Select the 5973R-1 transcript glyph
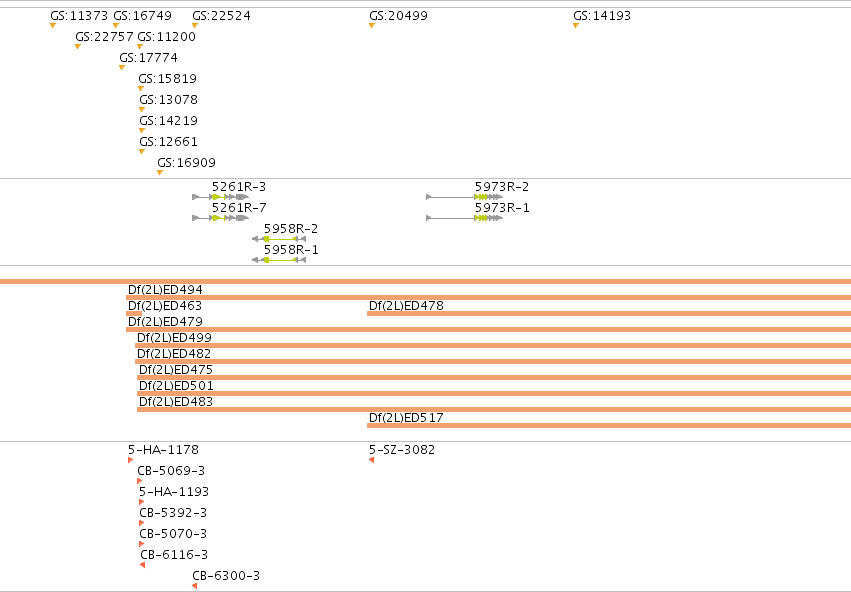The image size is (851, 592). tap(464, 218)
